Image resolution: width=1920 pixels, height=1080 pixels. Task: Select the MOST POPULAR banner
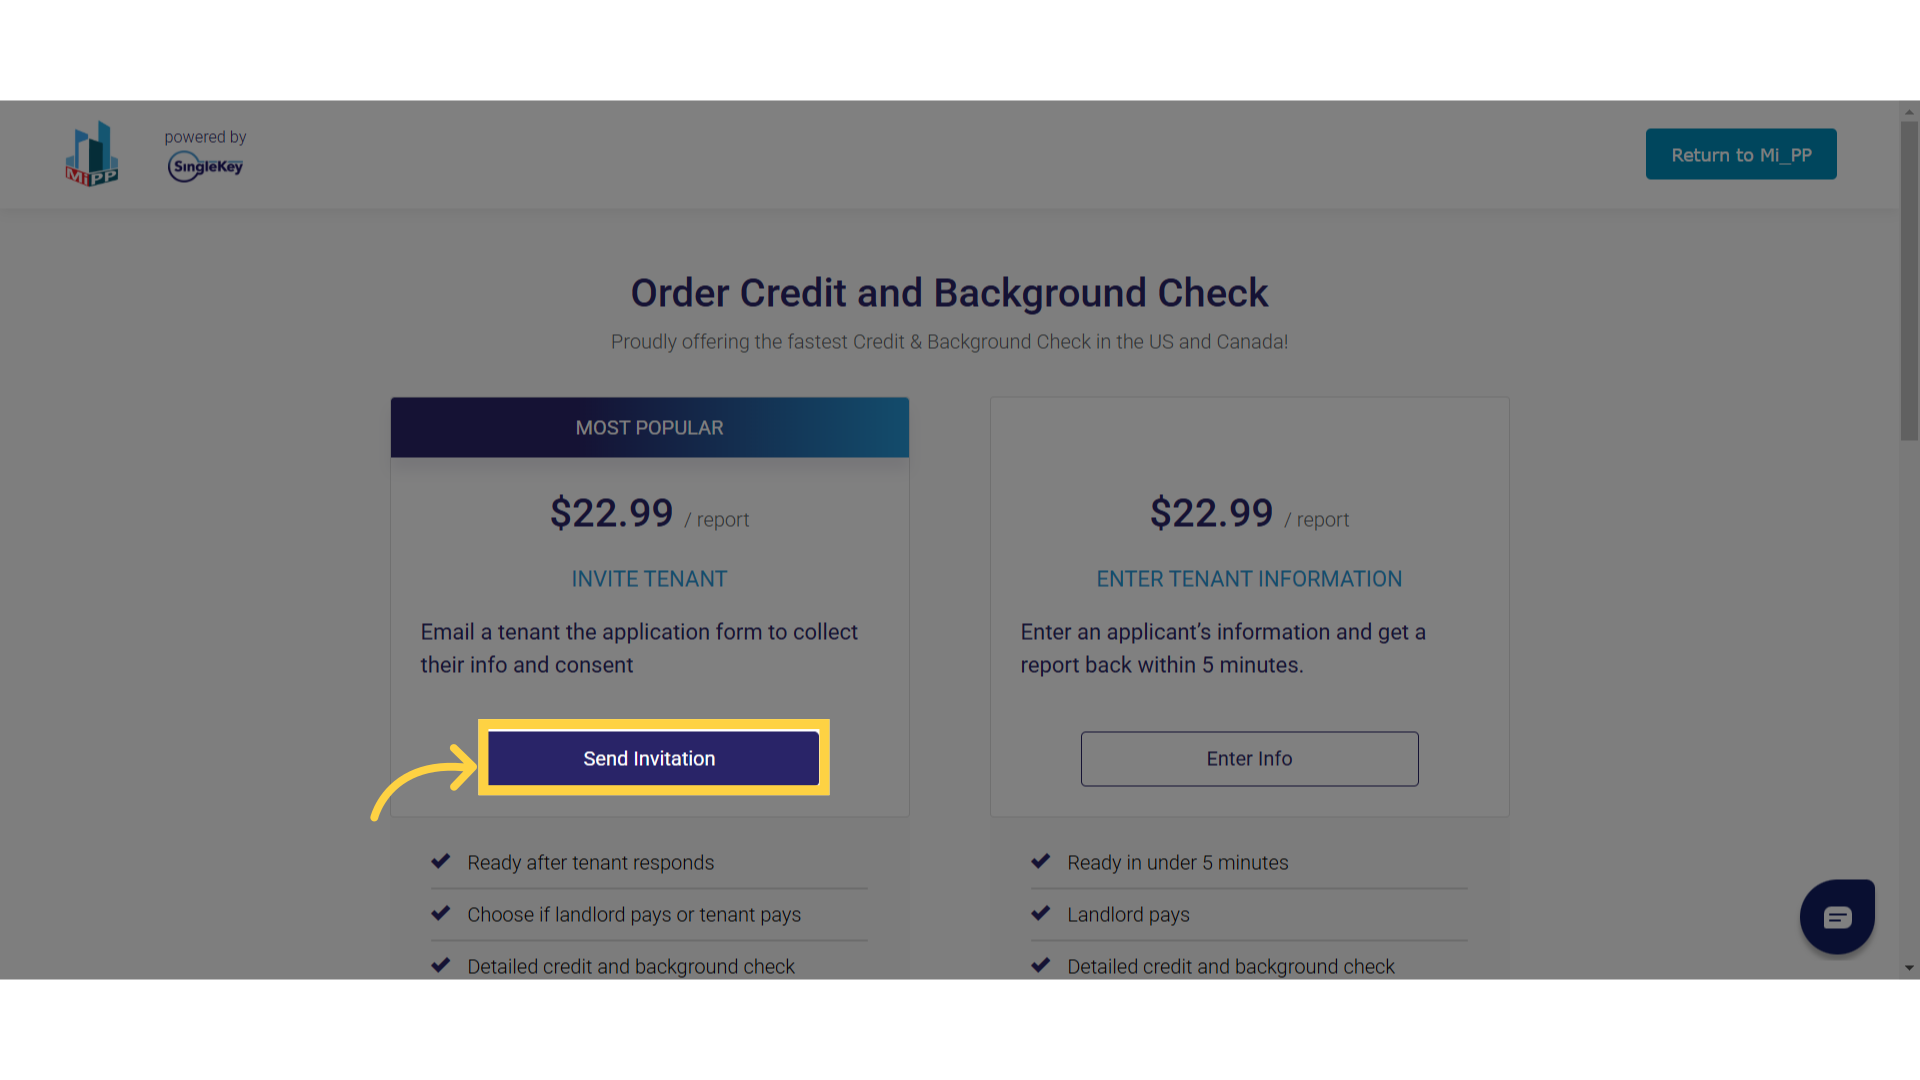(649, 427)
